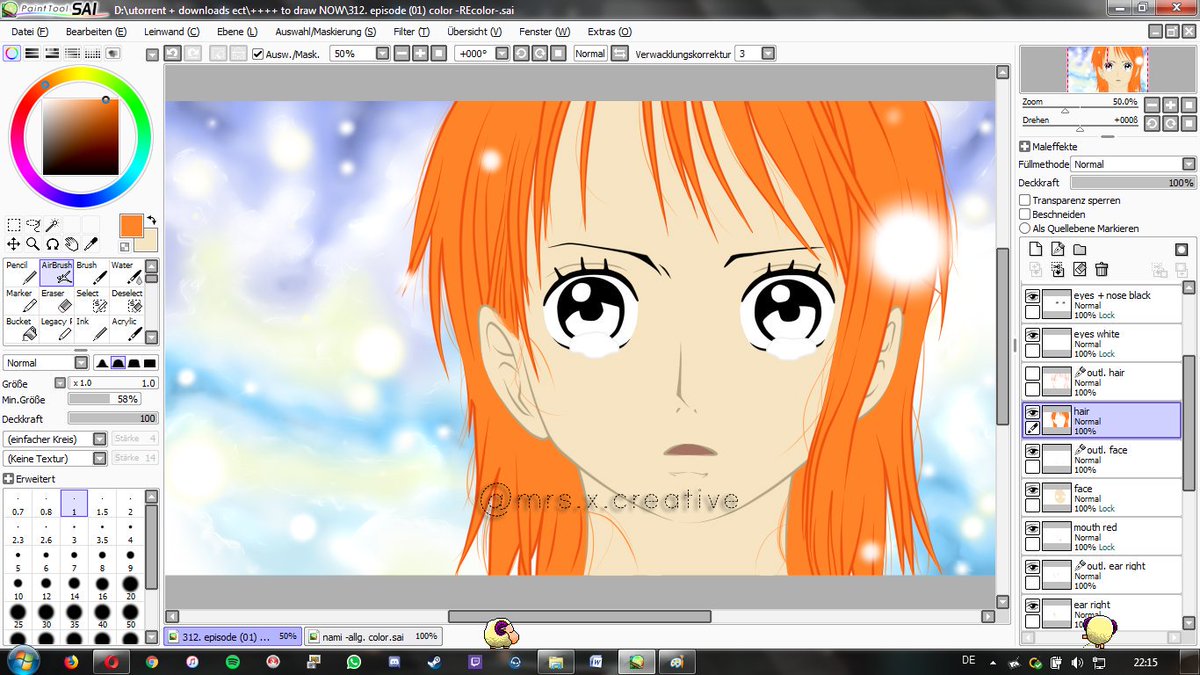This screenshot has width=1200, height=675.
Task: Select the Bucket fill tool
Action: (21, 328)
